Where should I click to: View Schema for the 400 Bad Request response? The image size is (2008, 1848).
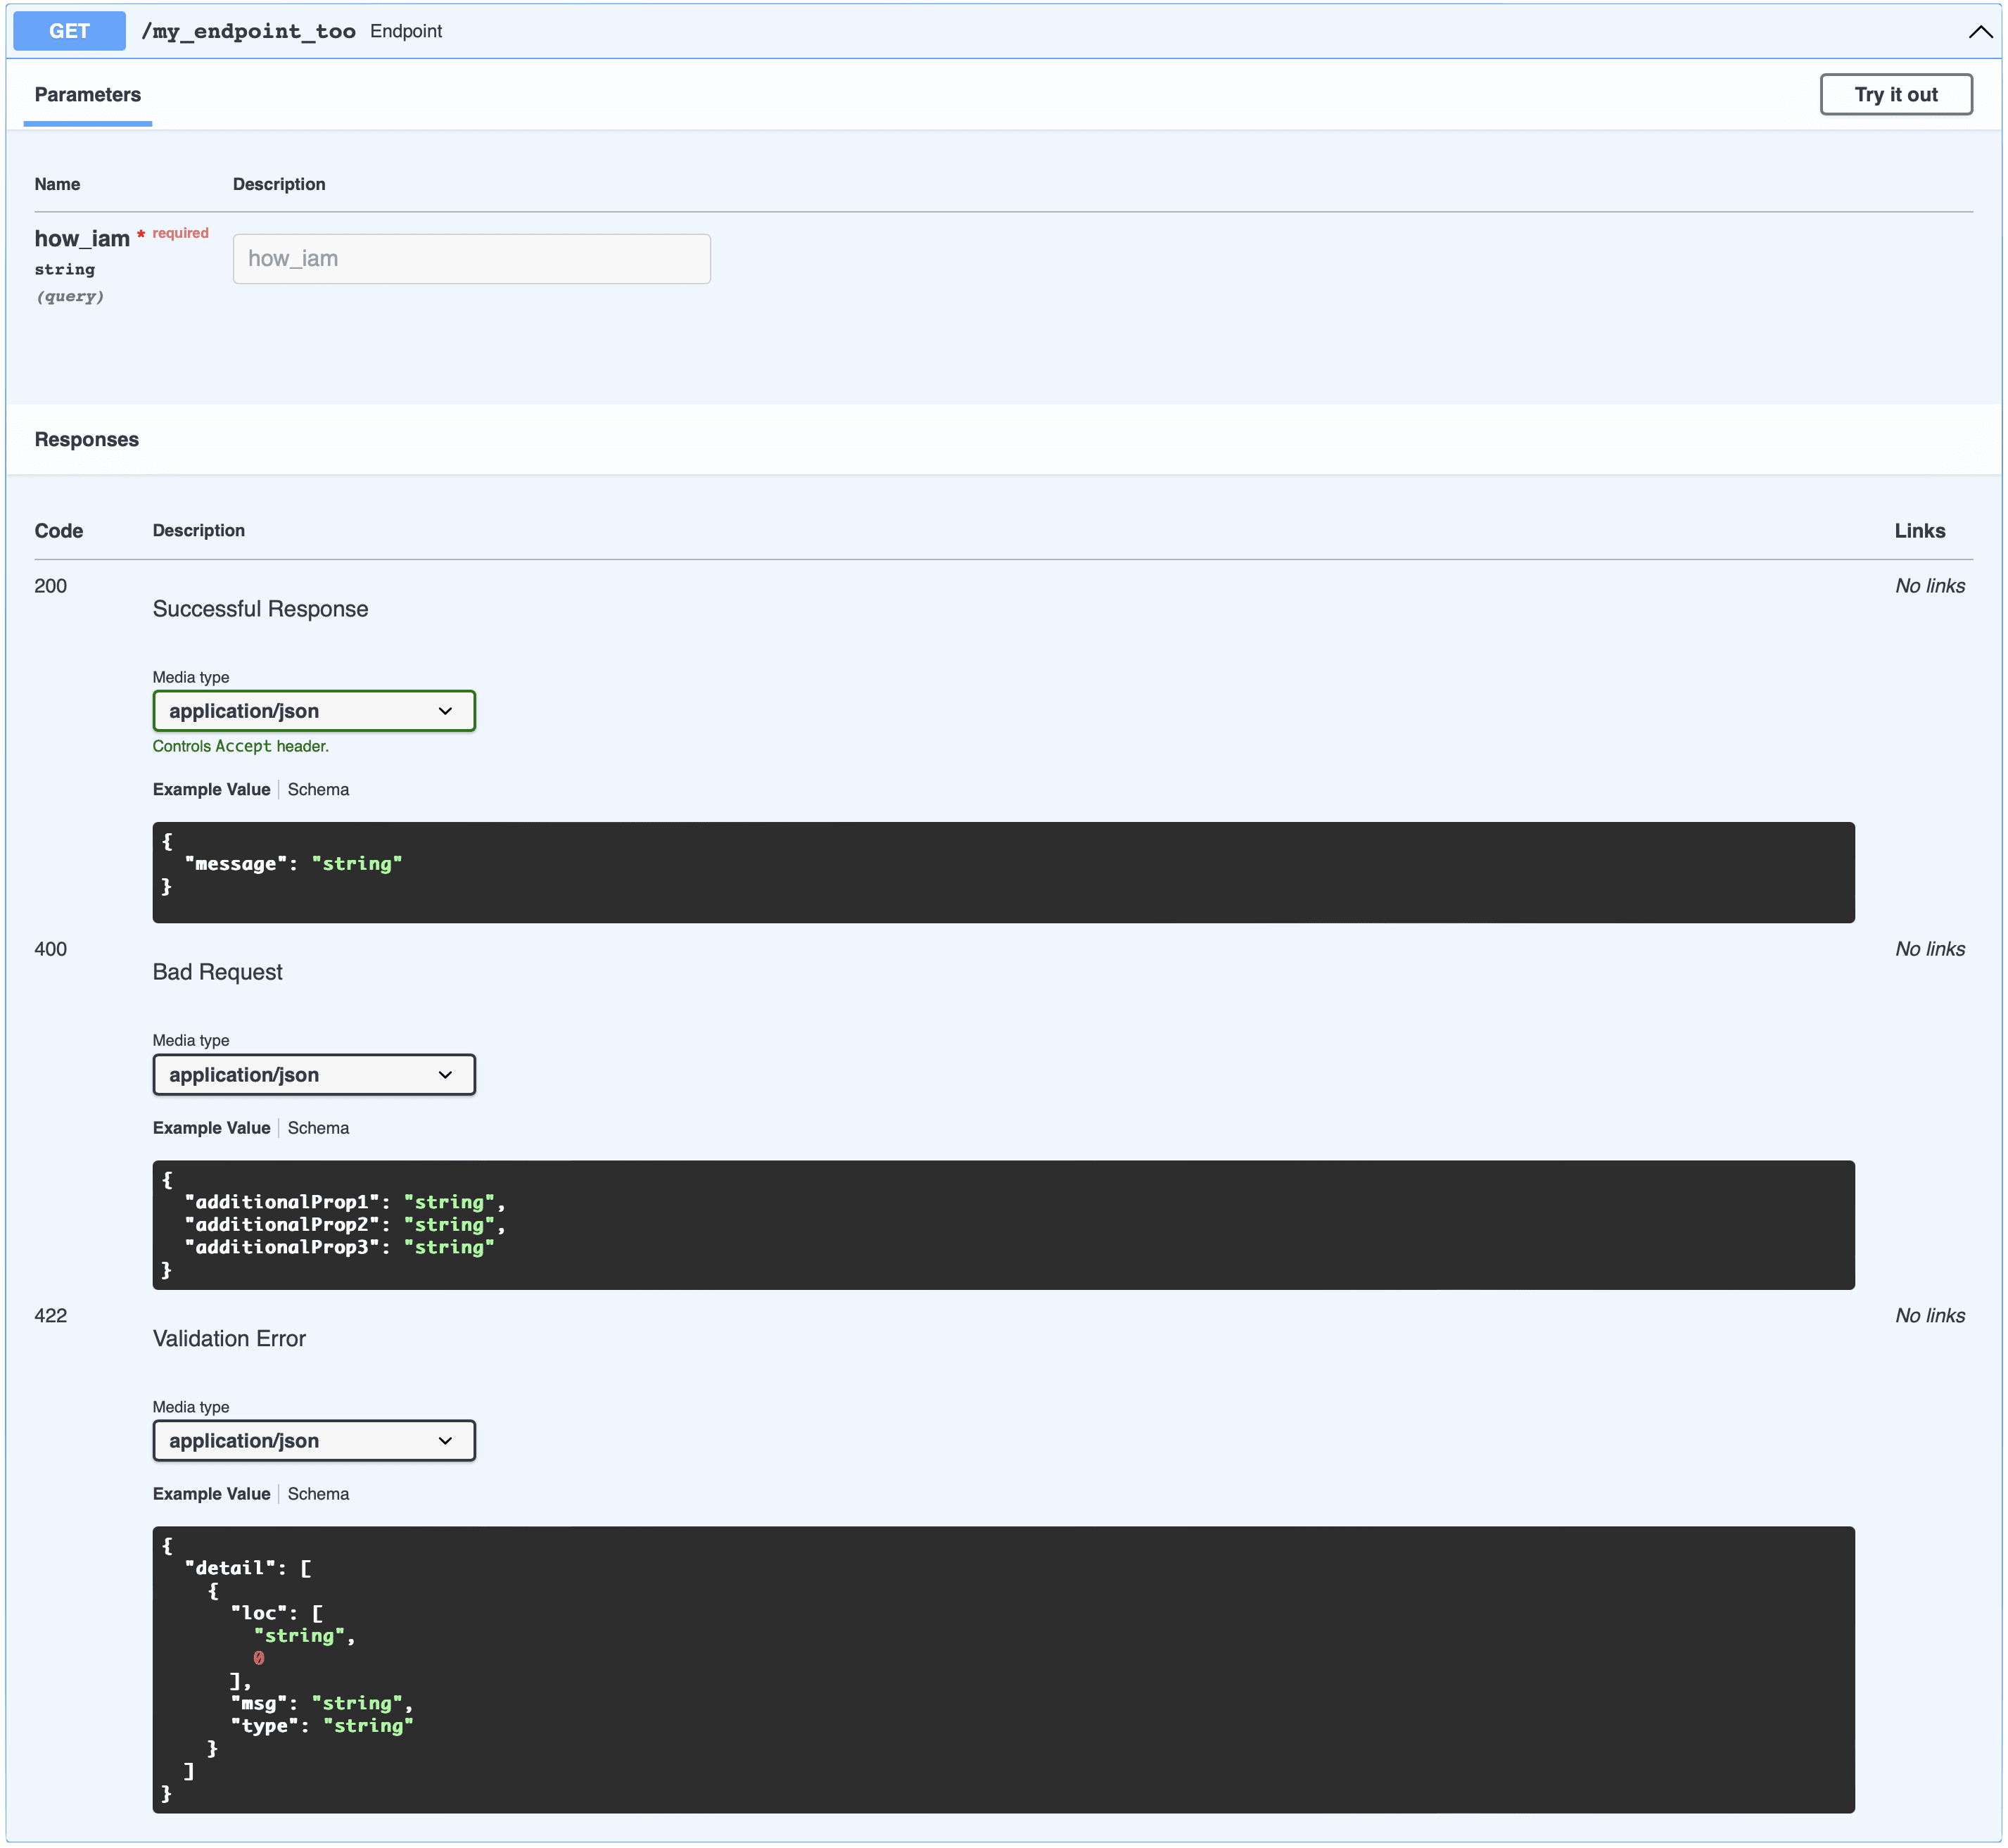click(x=318, y=1127)
